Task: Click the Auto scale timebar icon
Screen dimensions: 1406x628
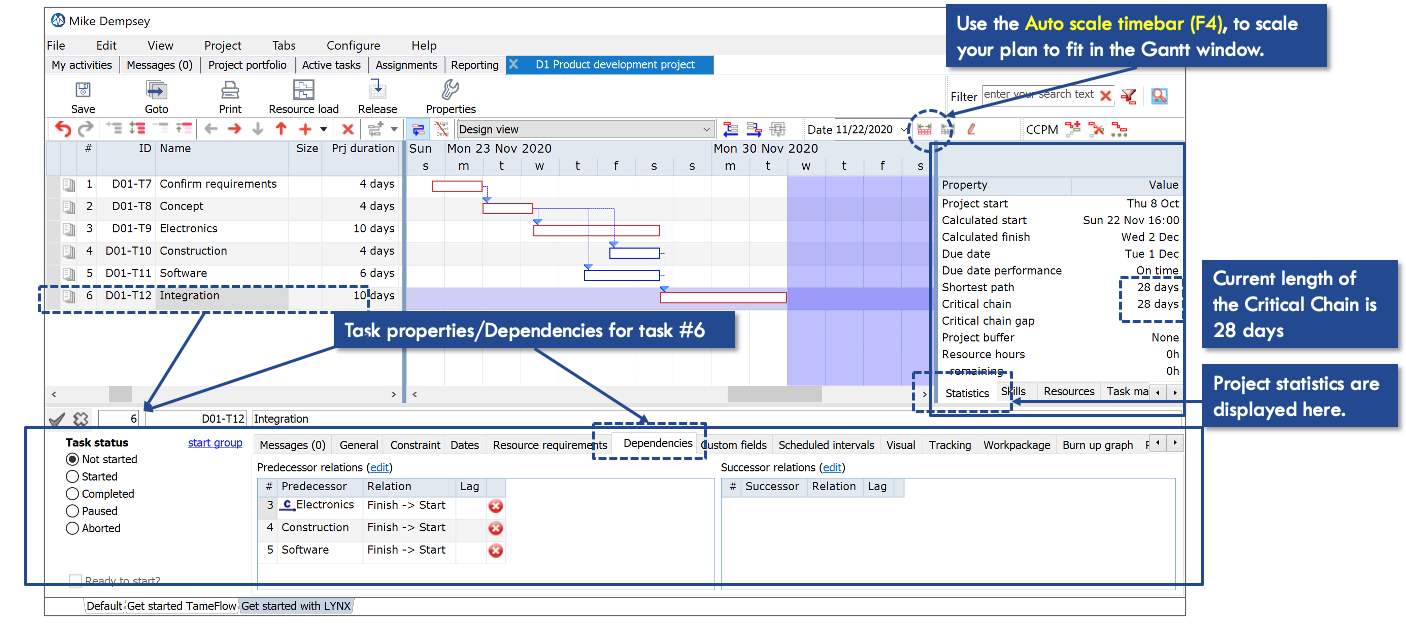Action: (924, 129)
